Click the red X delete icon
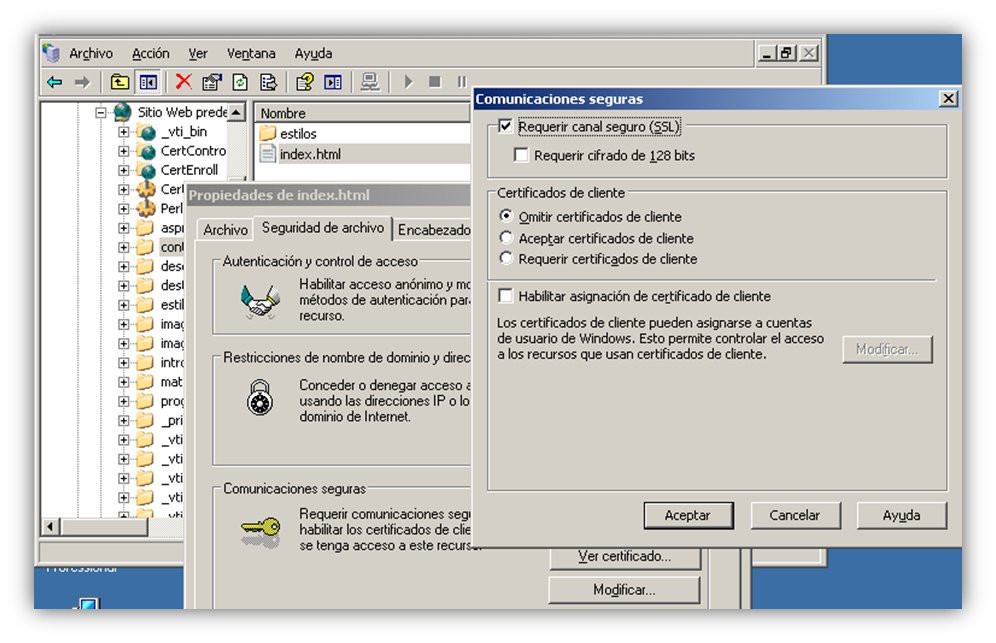This screenshot has width=996, height=643. tap(184, 81)
